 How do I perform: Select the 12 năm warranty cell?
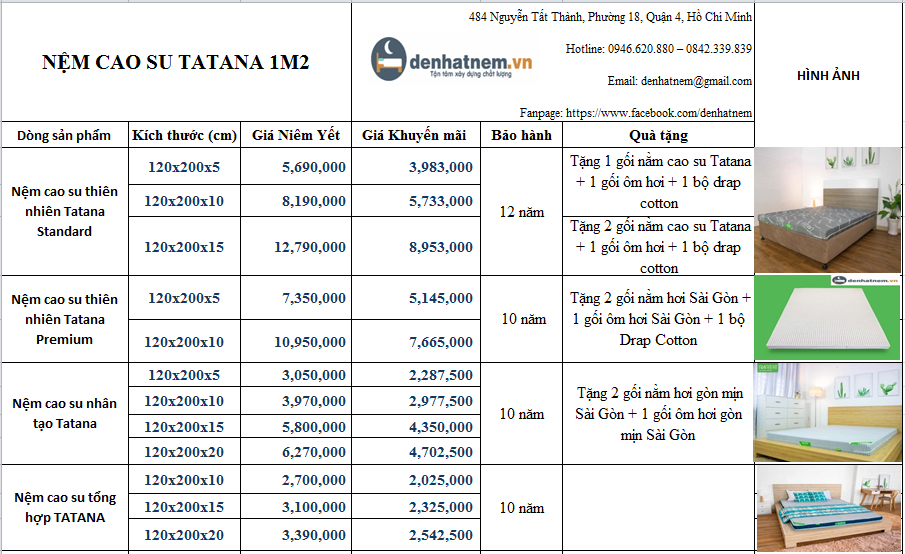point(521,212)
